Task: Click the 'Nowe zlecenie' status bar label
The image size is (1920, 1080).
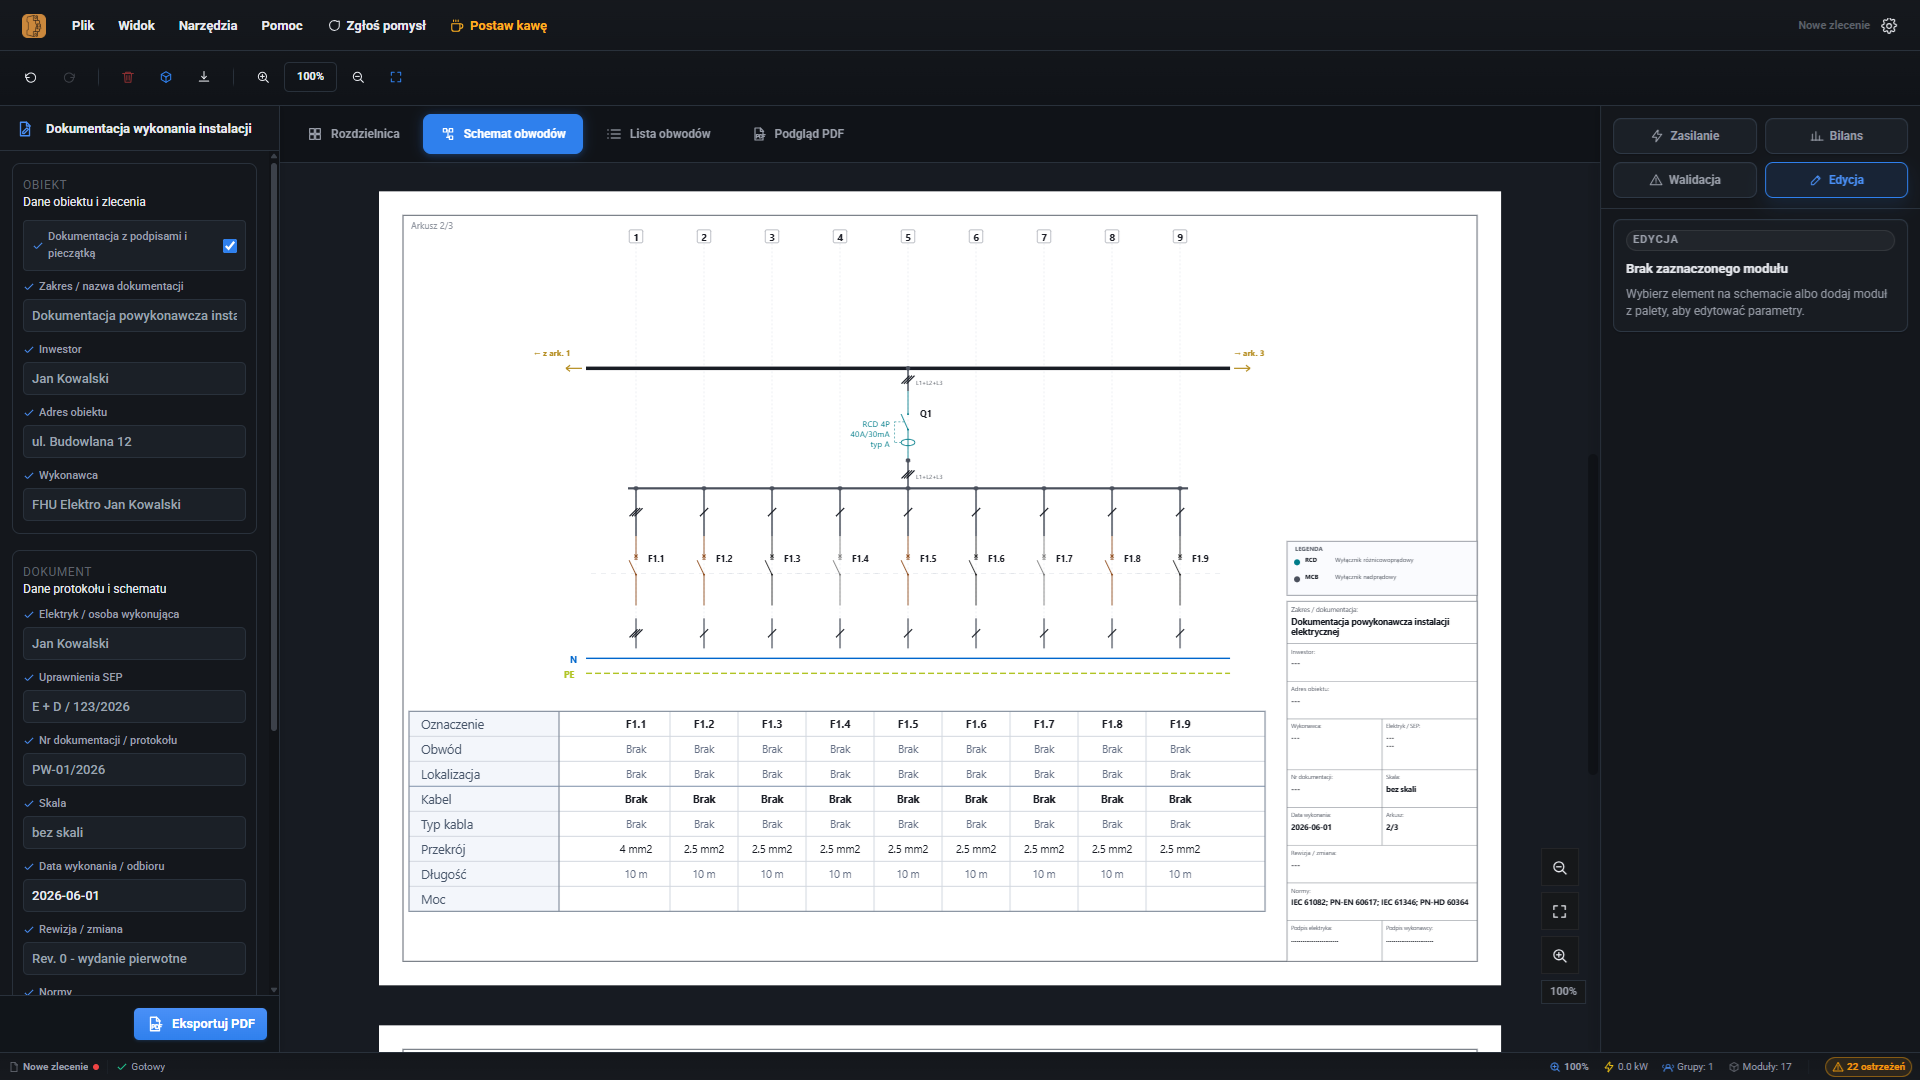Action: [55, 1067]
